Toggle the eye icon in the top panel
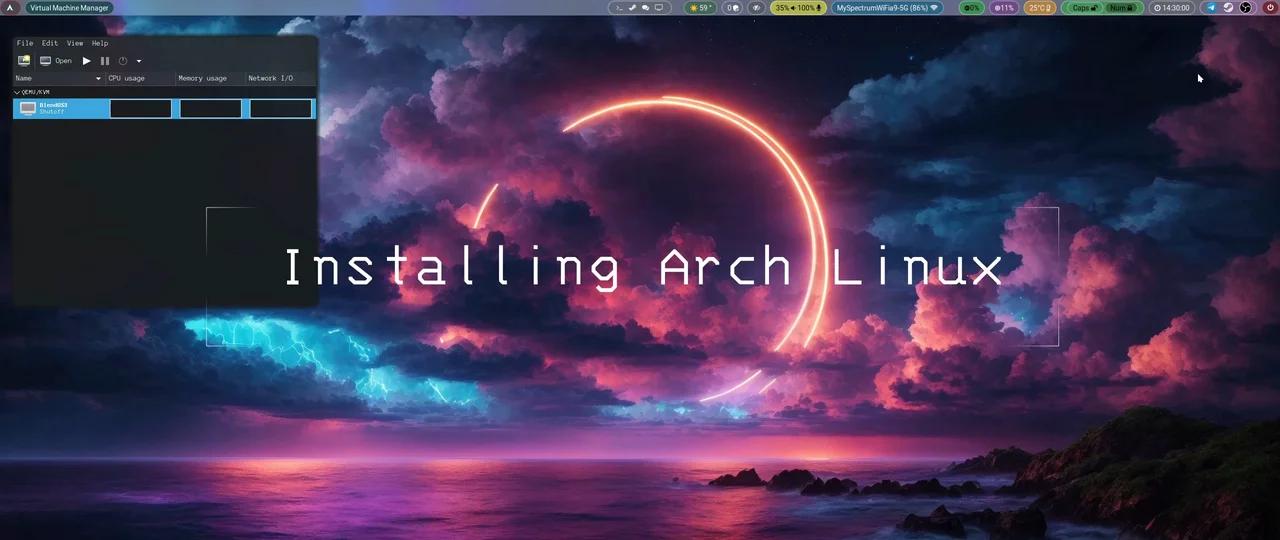 coord(756,7)
